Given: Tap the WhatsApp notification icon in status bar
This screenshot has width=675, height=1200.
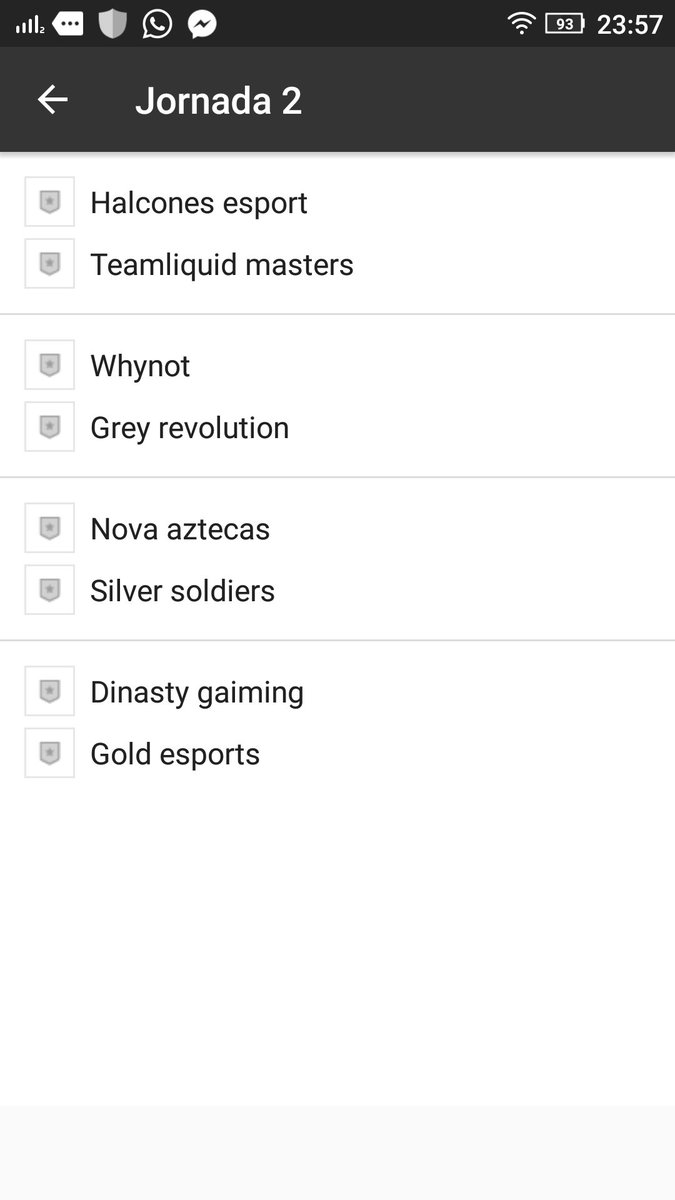Looking at the screenshot, I should pos(157,24).
